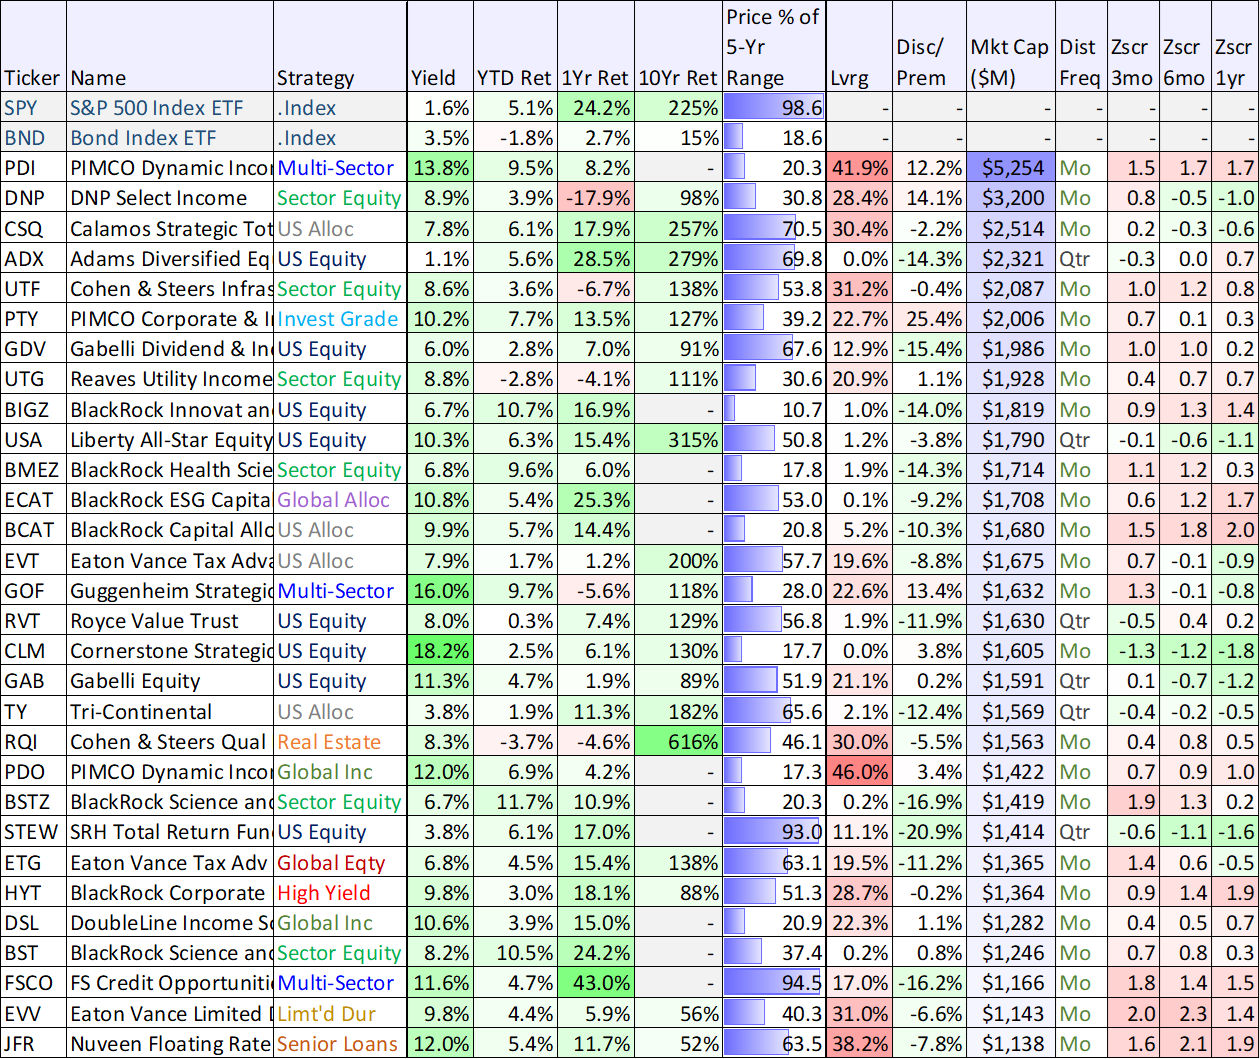1260x1059 pixels.
Task: Click GOF's 16.0% yield cell
Action: tap(439, 591)
